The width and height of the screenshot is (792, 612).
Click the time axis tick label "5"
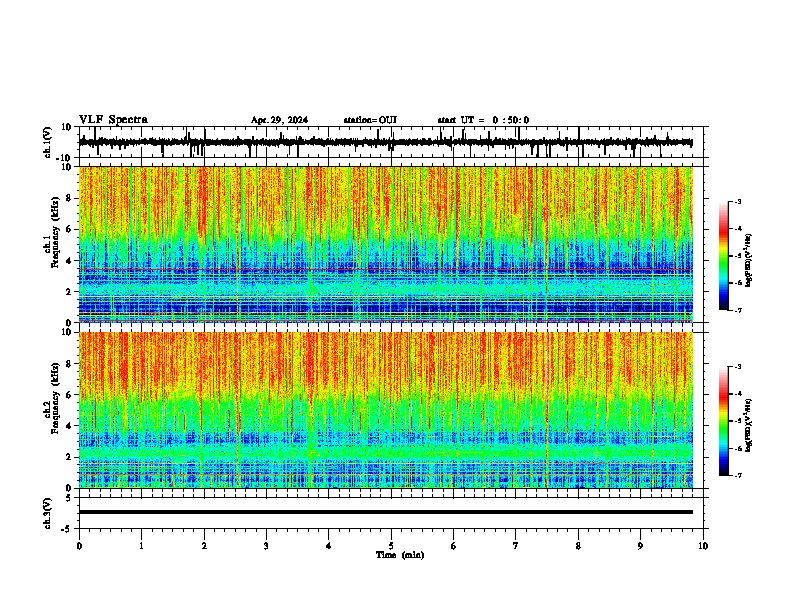[x=391, y=546]
